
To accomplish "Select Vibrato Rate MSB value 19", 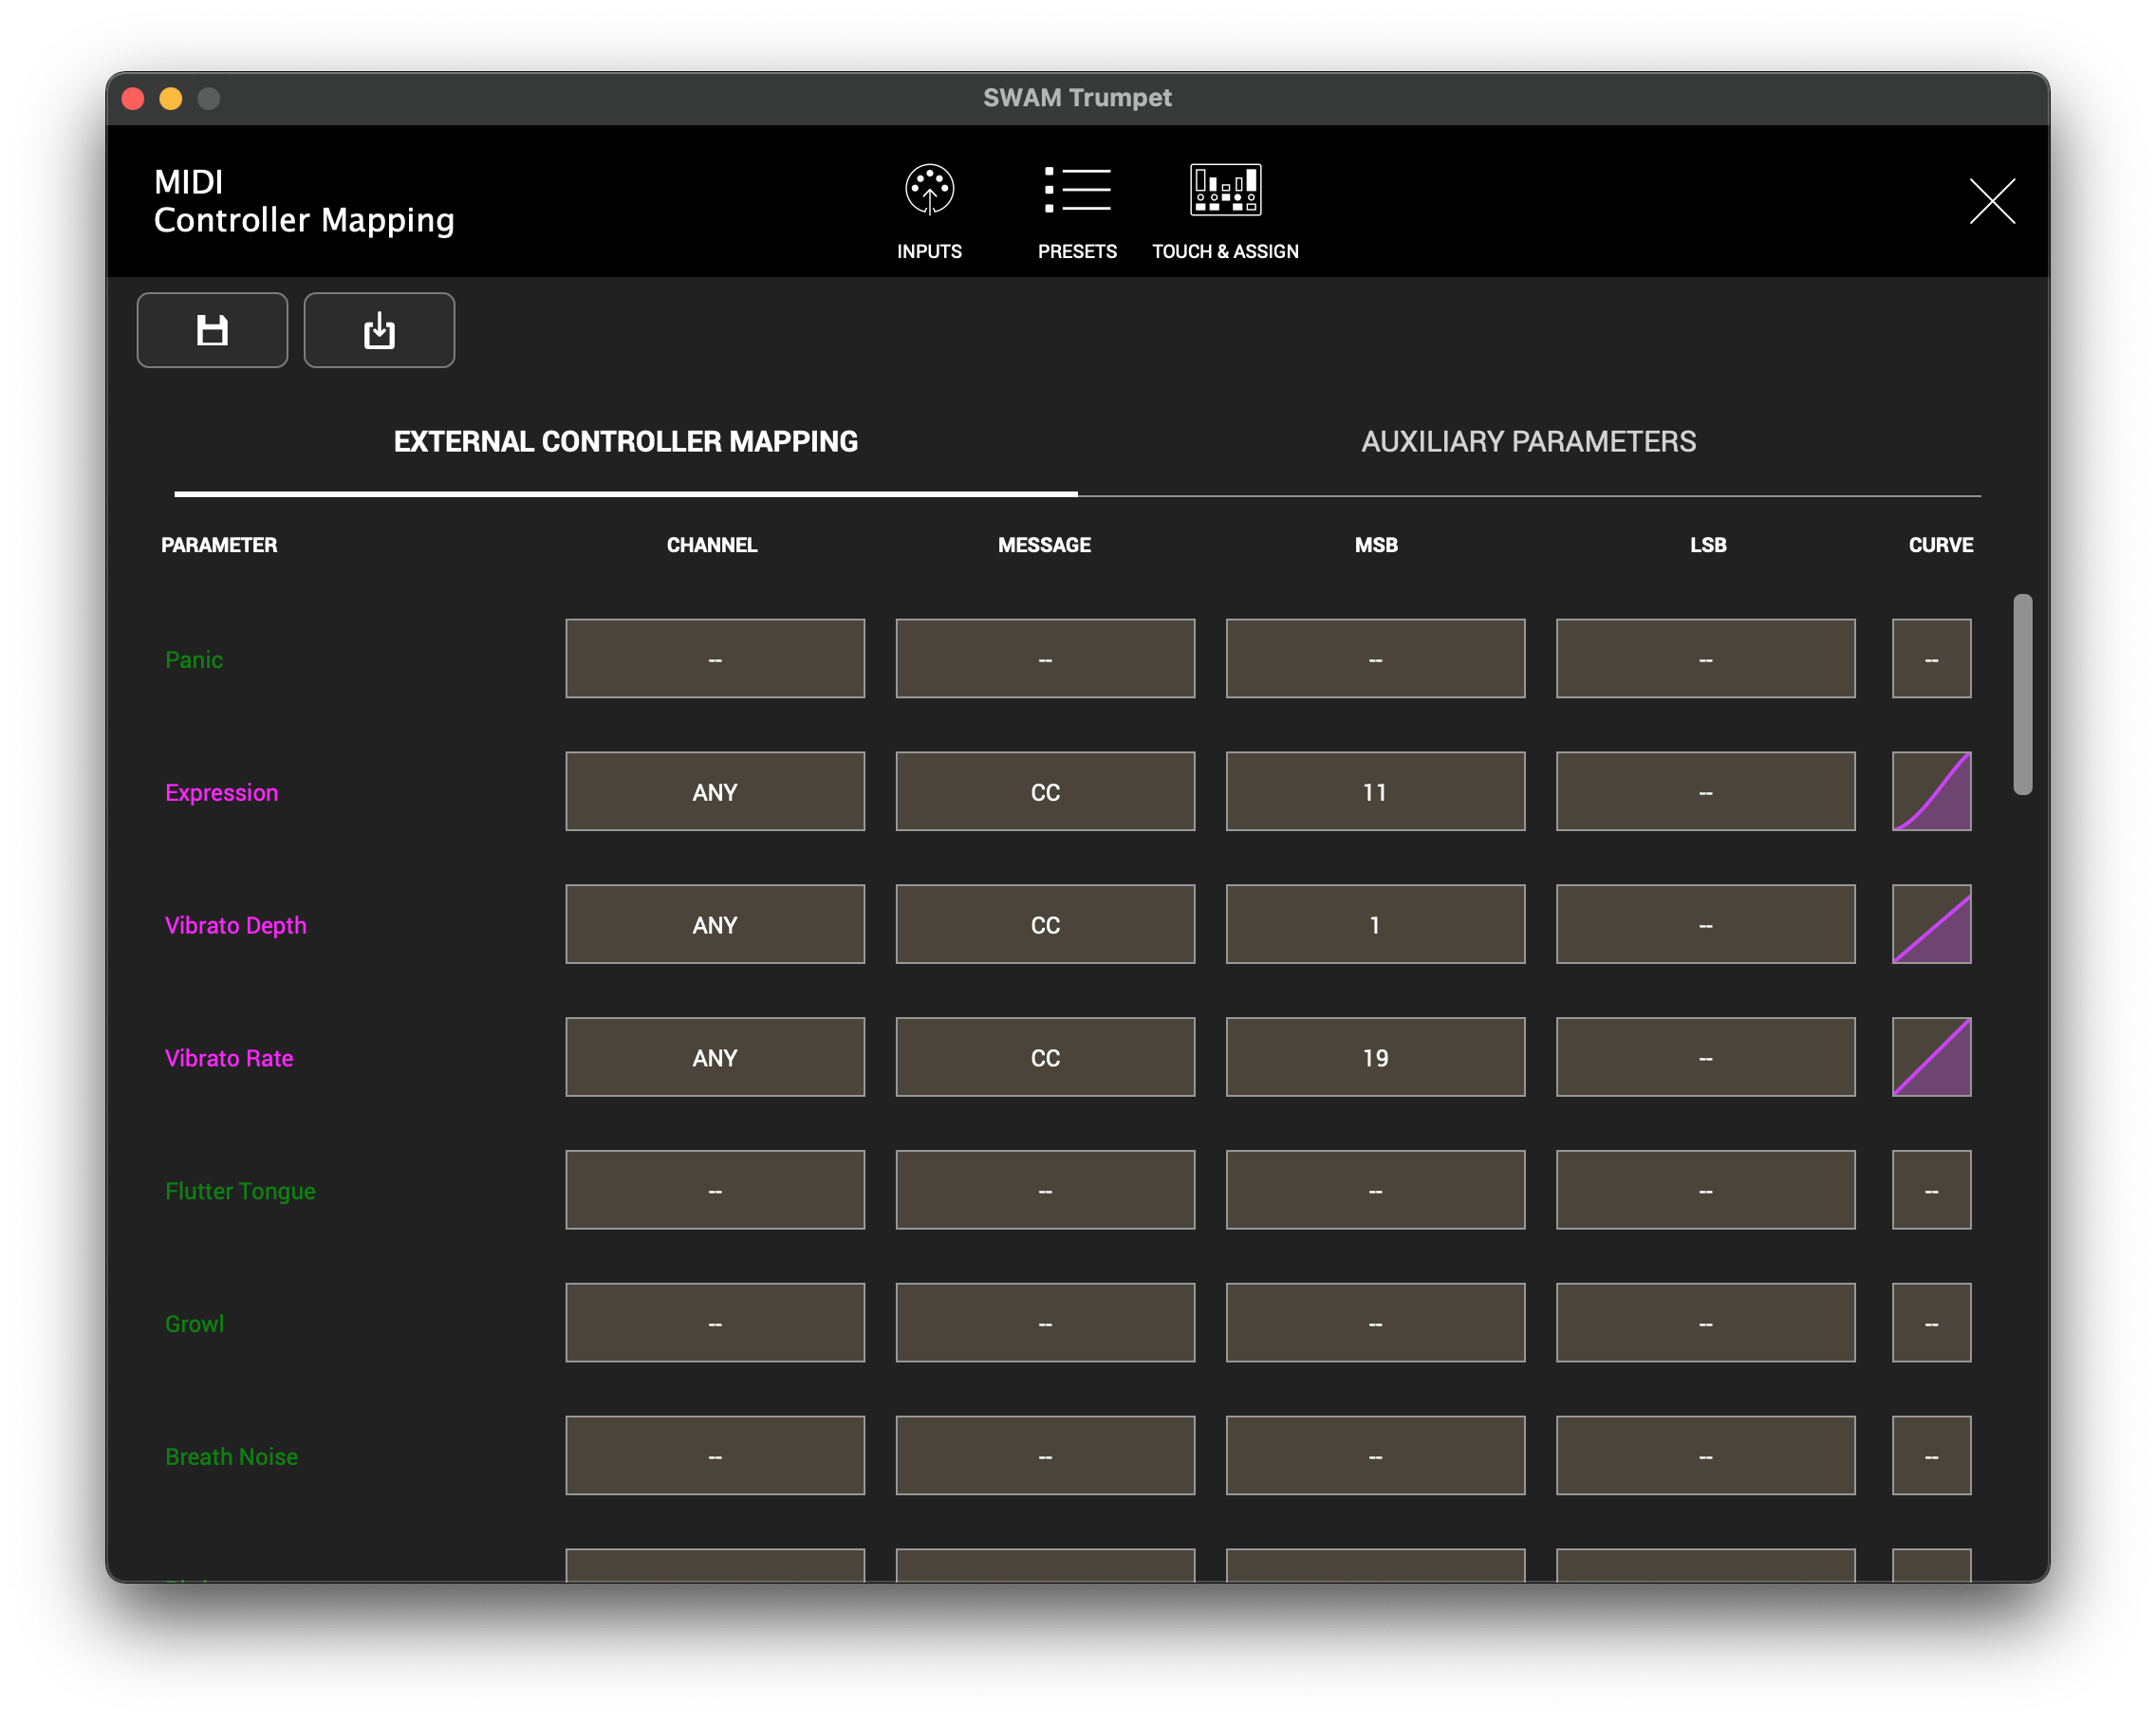I will coord(1375,1057).
